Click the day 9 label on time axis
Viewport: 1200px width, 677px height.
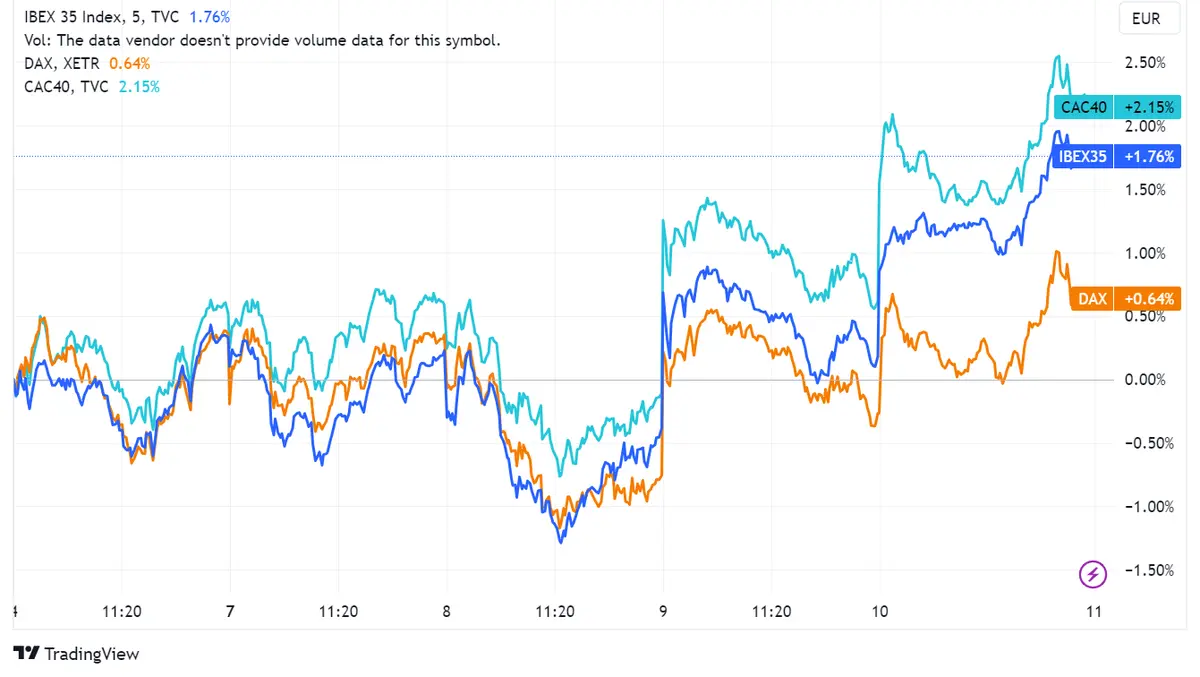pos(662,611)
